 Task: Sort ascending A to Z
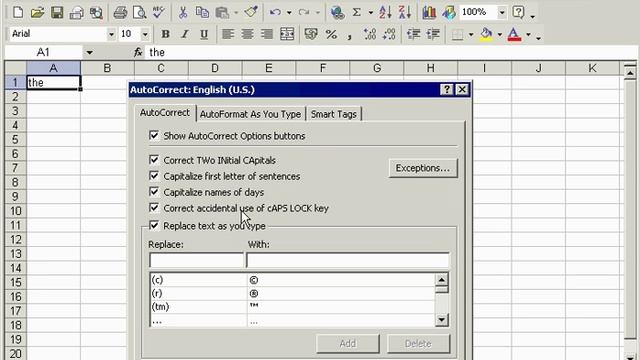pos(385,13)
